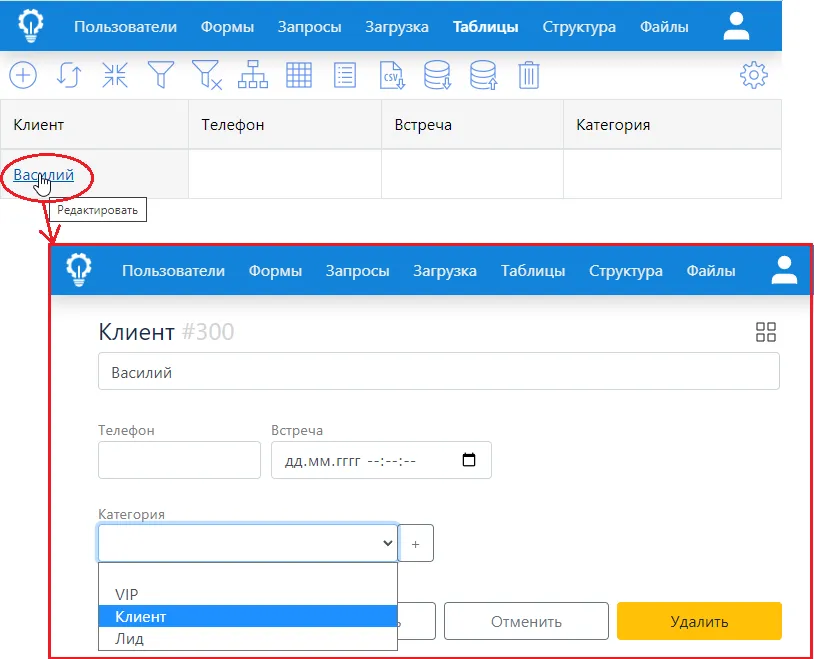The height and width of the screenshot is (659, 814).
Task: Open Структура in the edit form menu
Action: (x=626, y=271)
